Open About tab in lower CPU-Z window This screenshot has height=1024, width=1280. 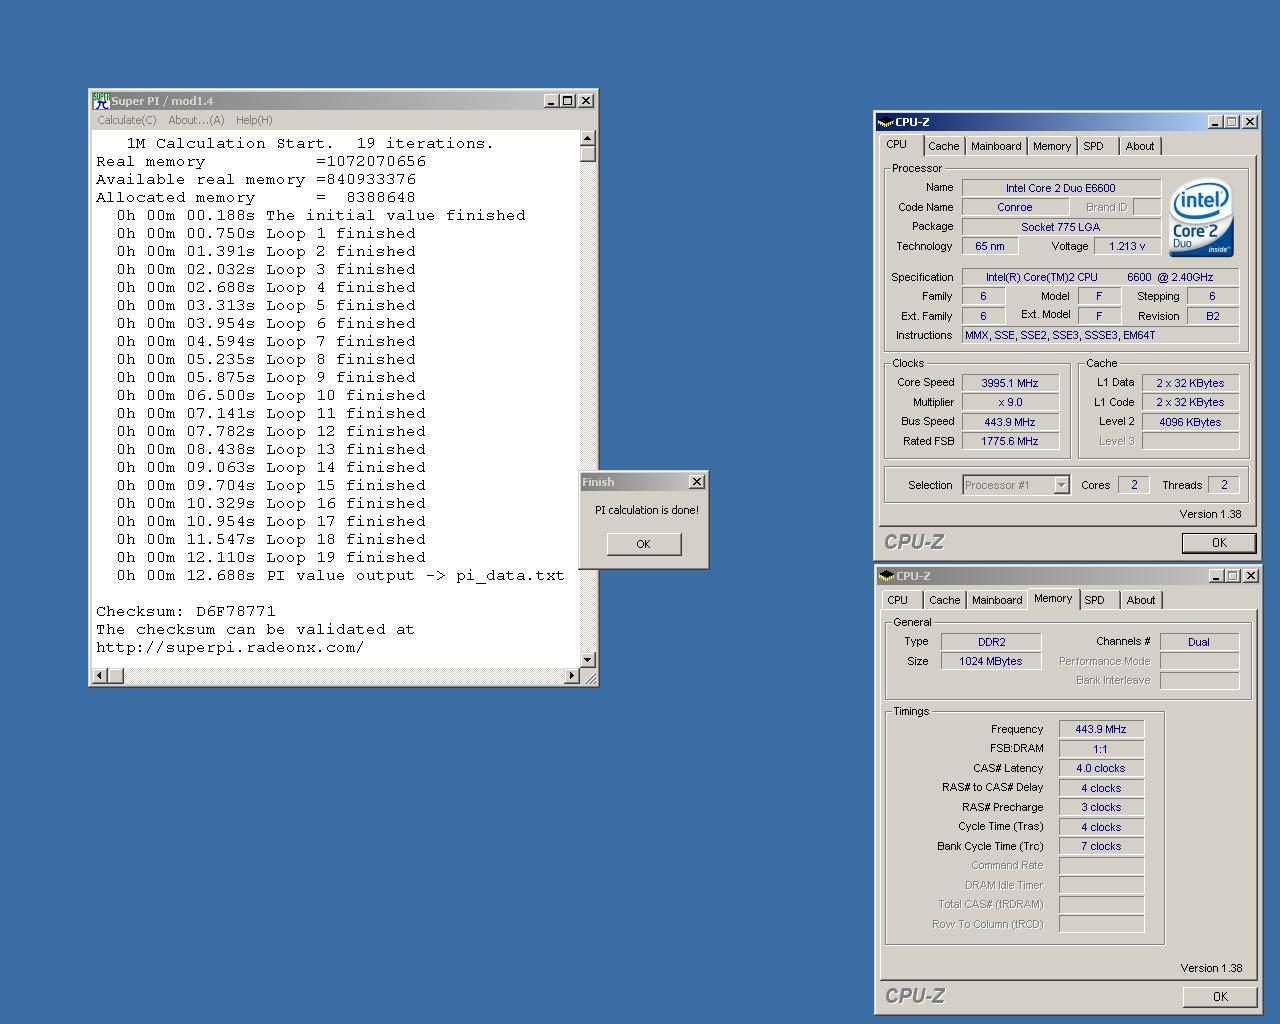[x=1141, y=600]
